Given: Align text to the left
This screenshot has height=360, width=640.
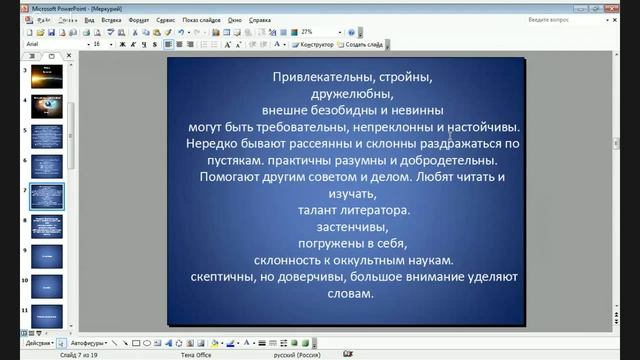Looking at the screenshot, I should [168, 44].
